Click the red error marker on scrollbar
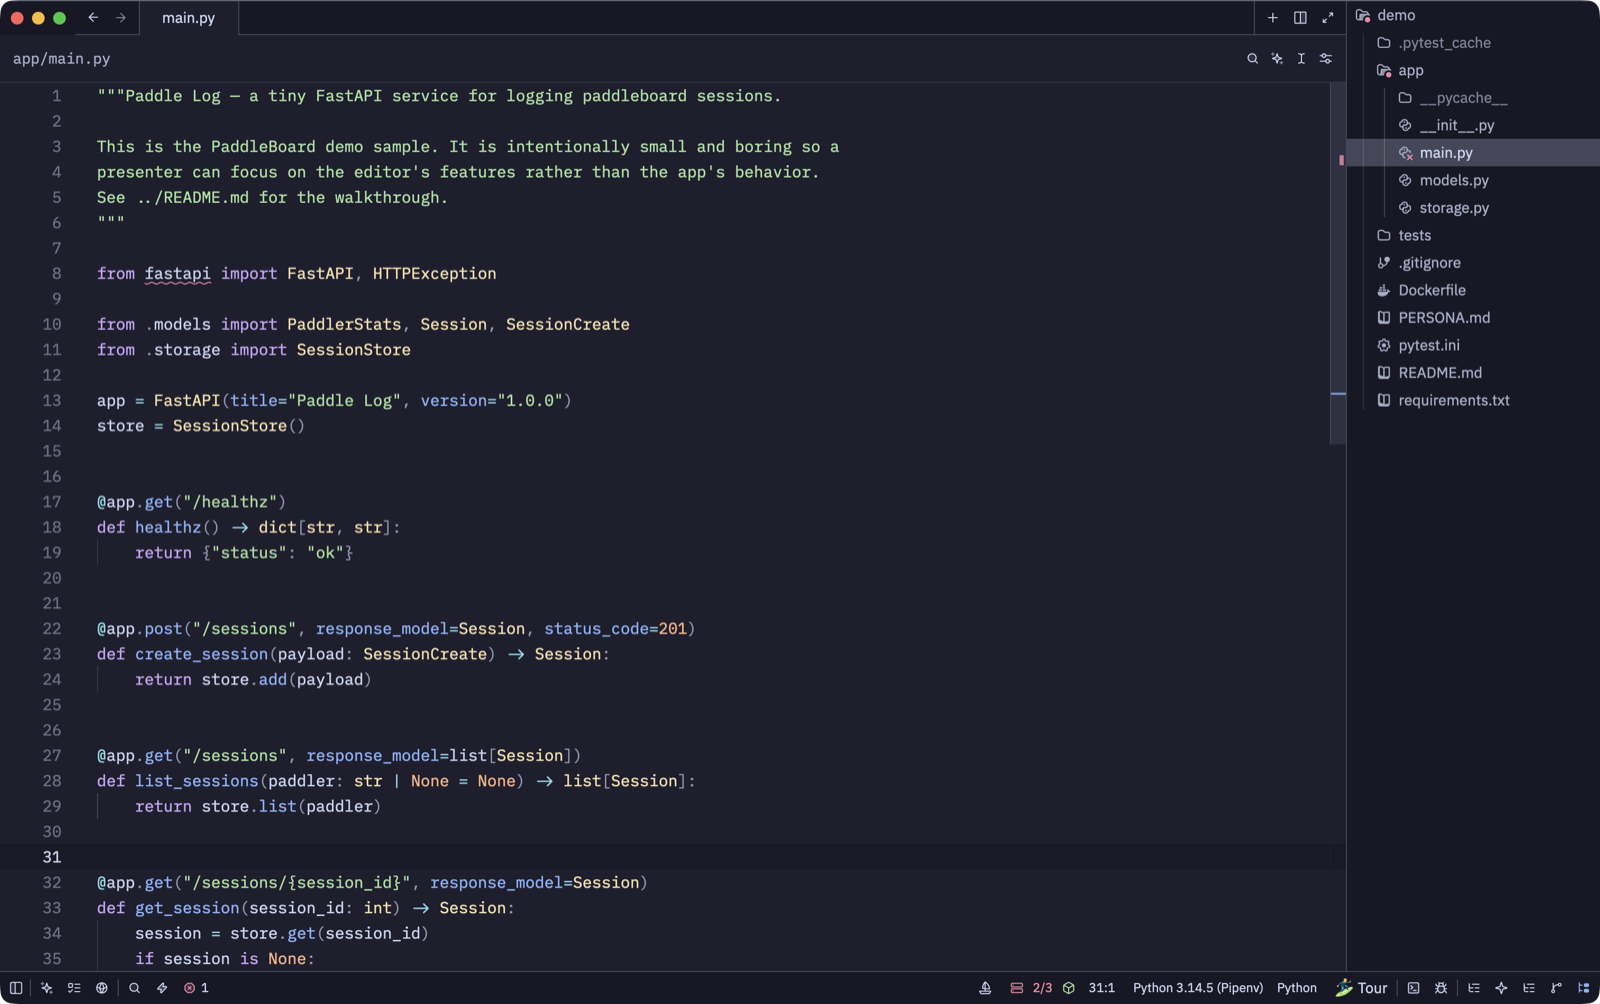The height and width of the screenshot is (1004, 1600). [1341, 160]
